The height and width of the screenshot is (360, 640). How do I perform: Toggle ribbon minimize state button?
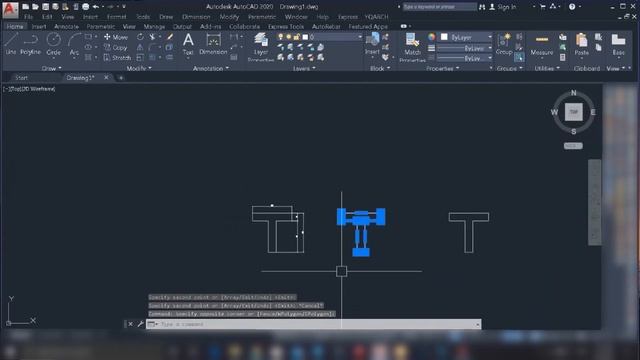403,26
